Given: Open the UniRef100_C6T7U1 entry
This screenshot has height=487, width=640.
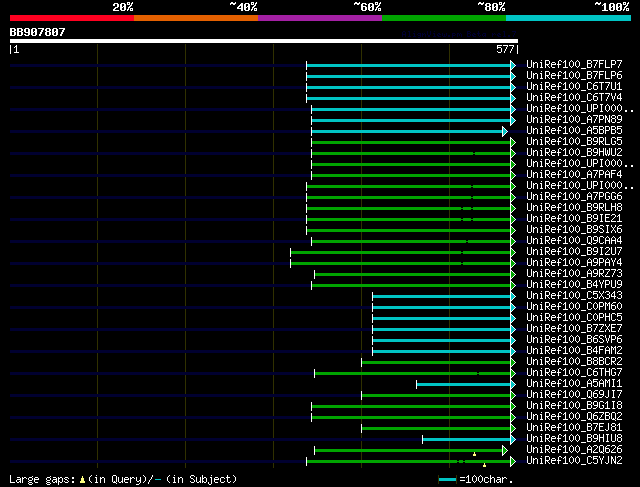Looking at the screenshot, I should pyautogui.click(x=574, y=87).
